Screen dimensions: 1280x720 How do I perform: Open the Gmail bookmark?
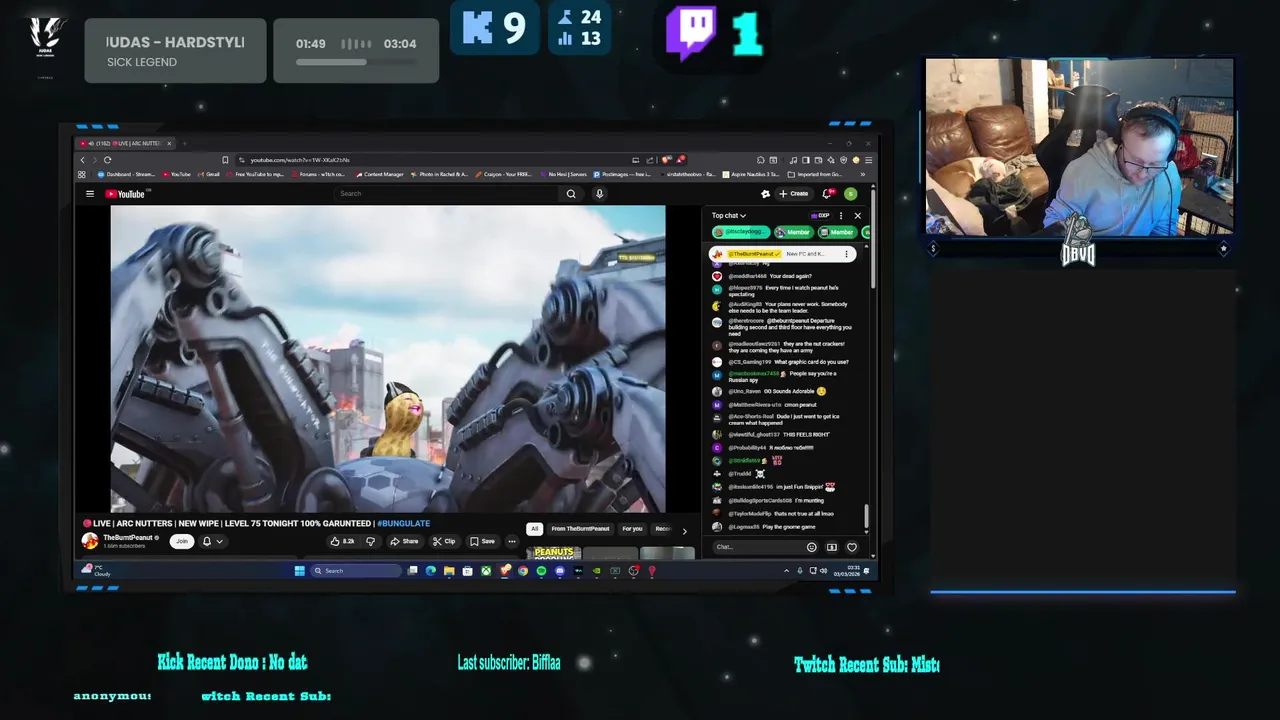(209, 174)
